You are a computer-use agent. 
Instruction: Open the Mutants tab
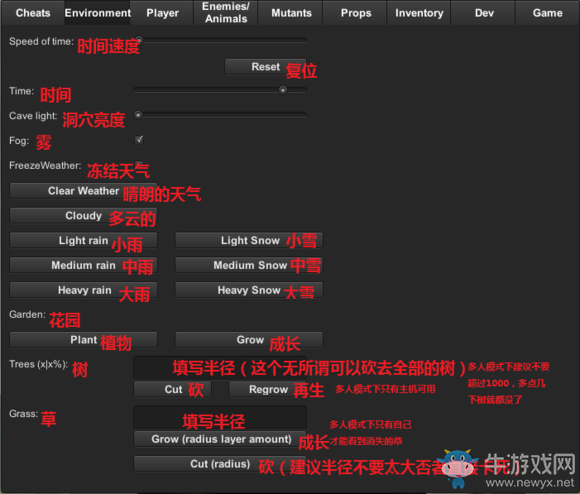pos(291,13)
